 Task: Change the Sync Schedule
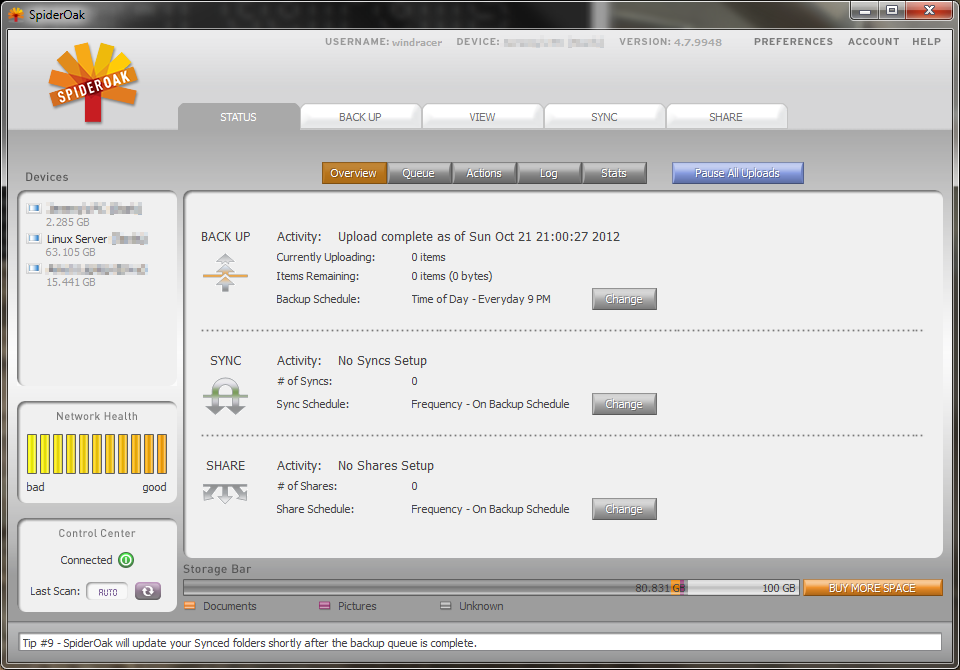click(624, 404)
